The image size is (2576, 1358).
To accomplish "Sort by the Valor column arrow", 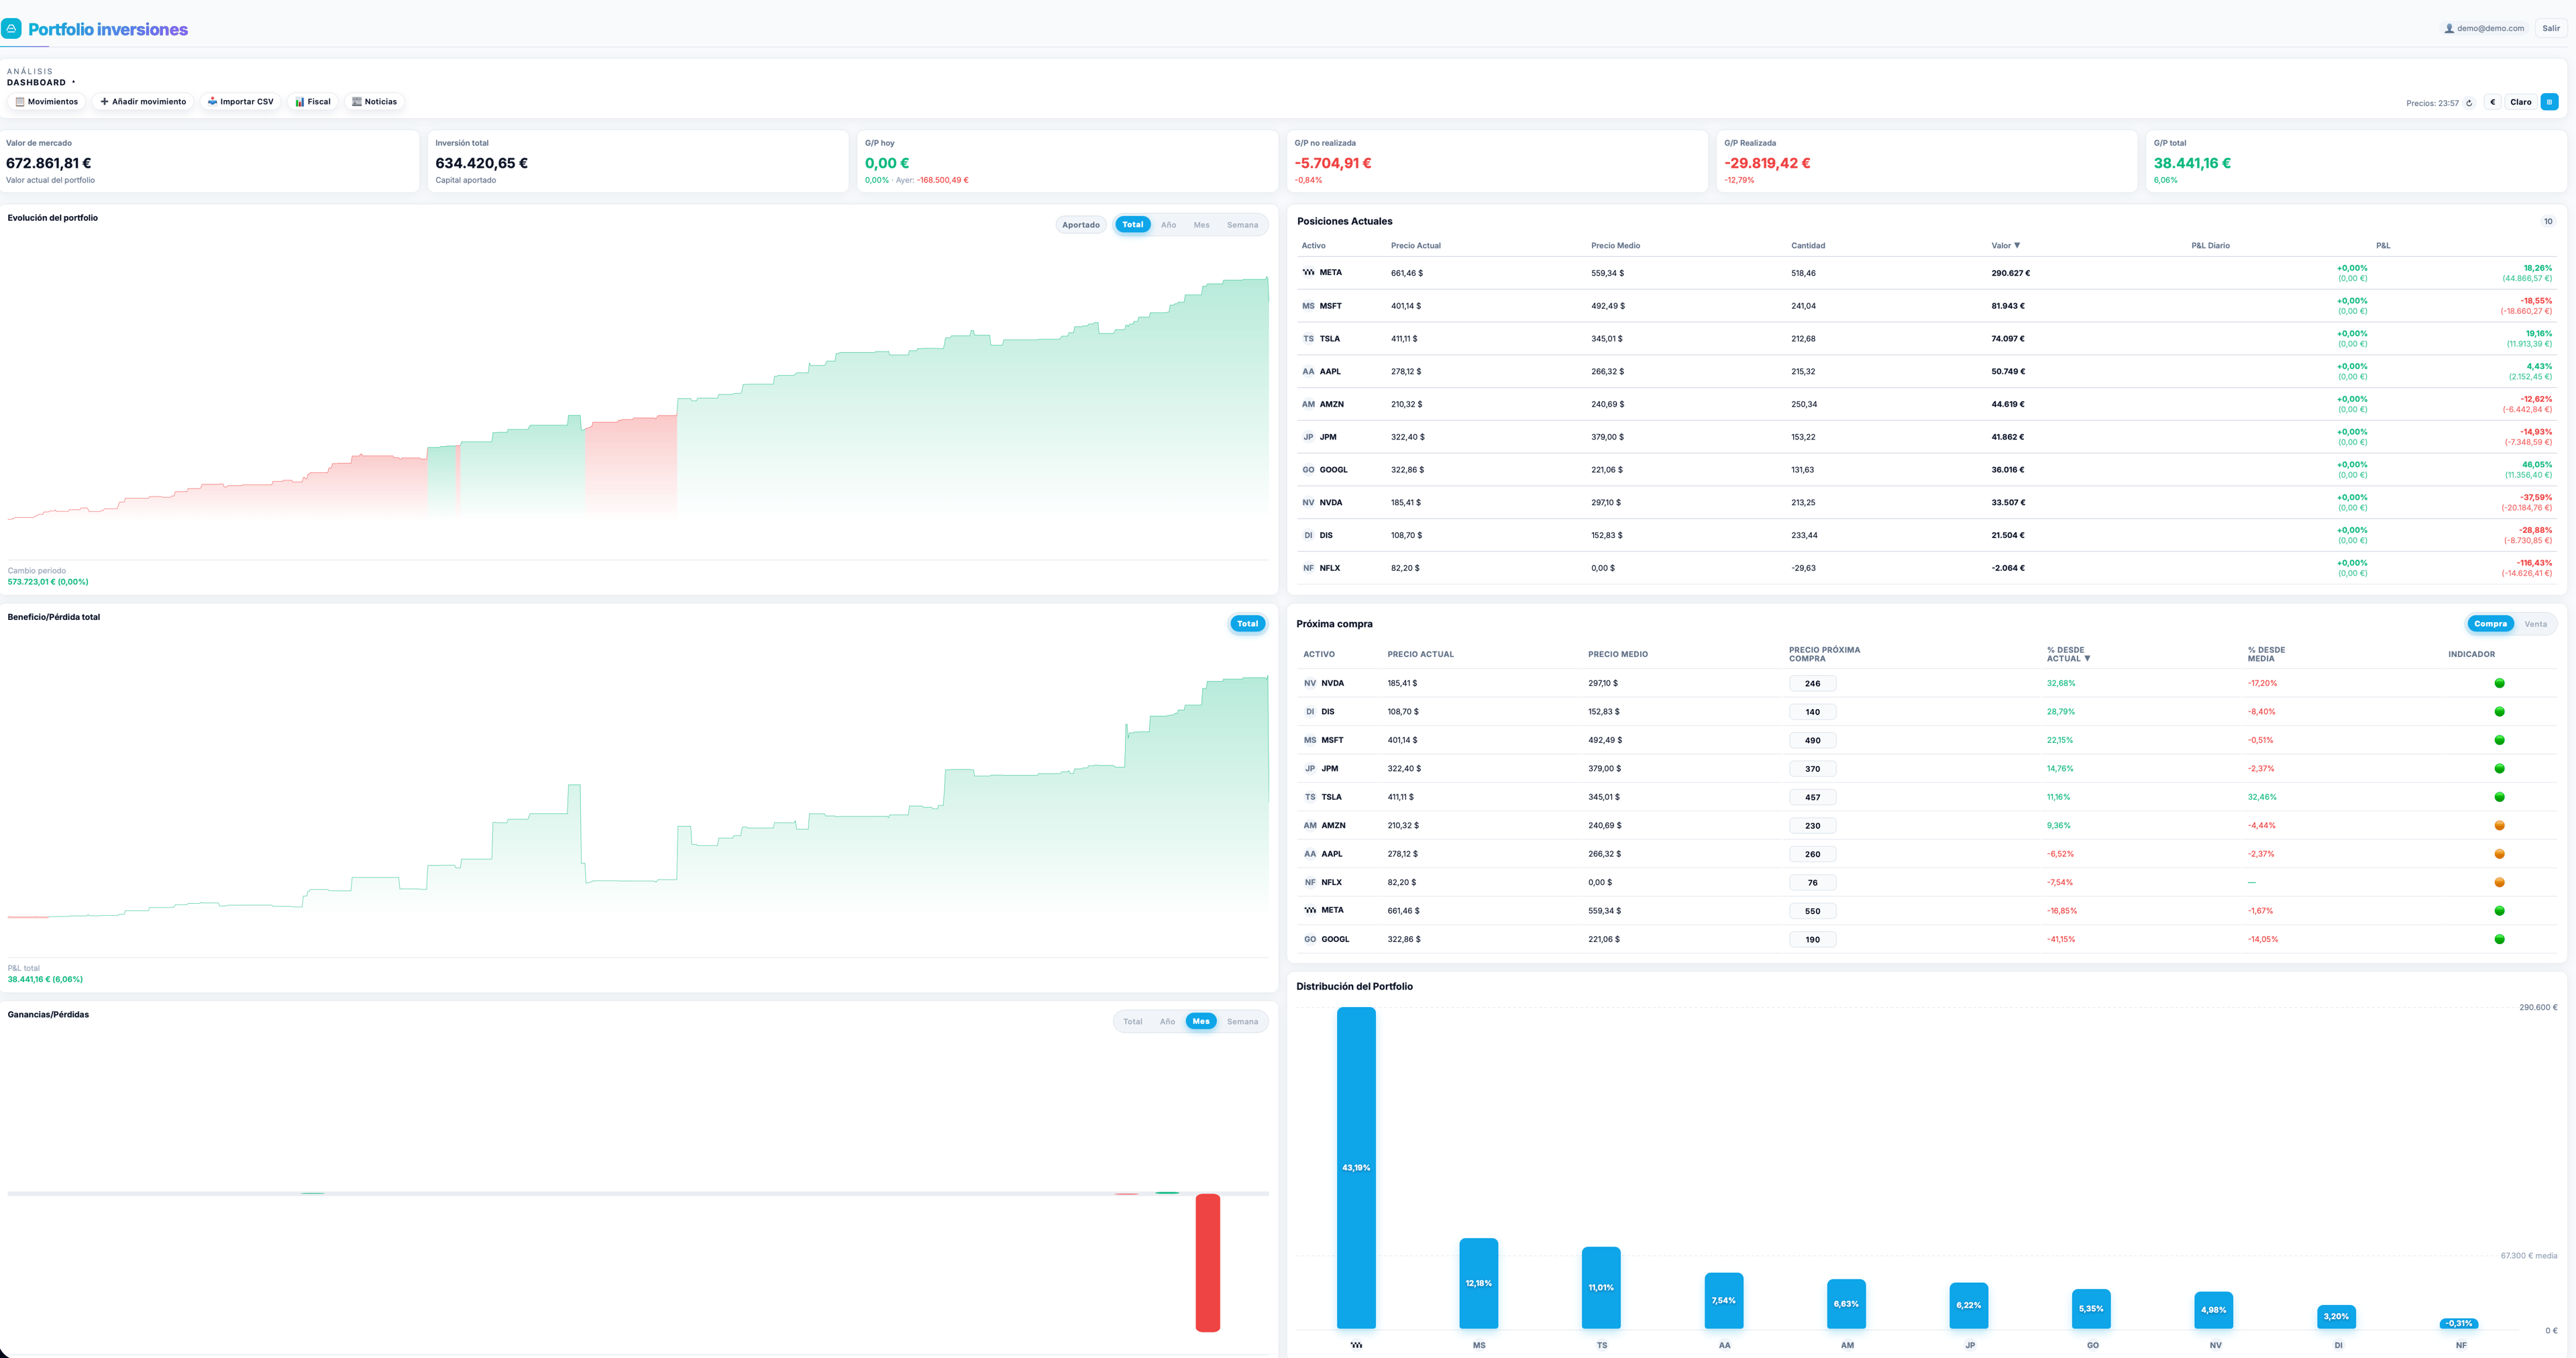I will (x=2017, y=245).
